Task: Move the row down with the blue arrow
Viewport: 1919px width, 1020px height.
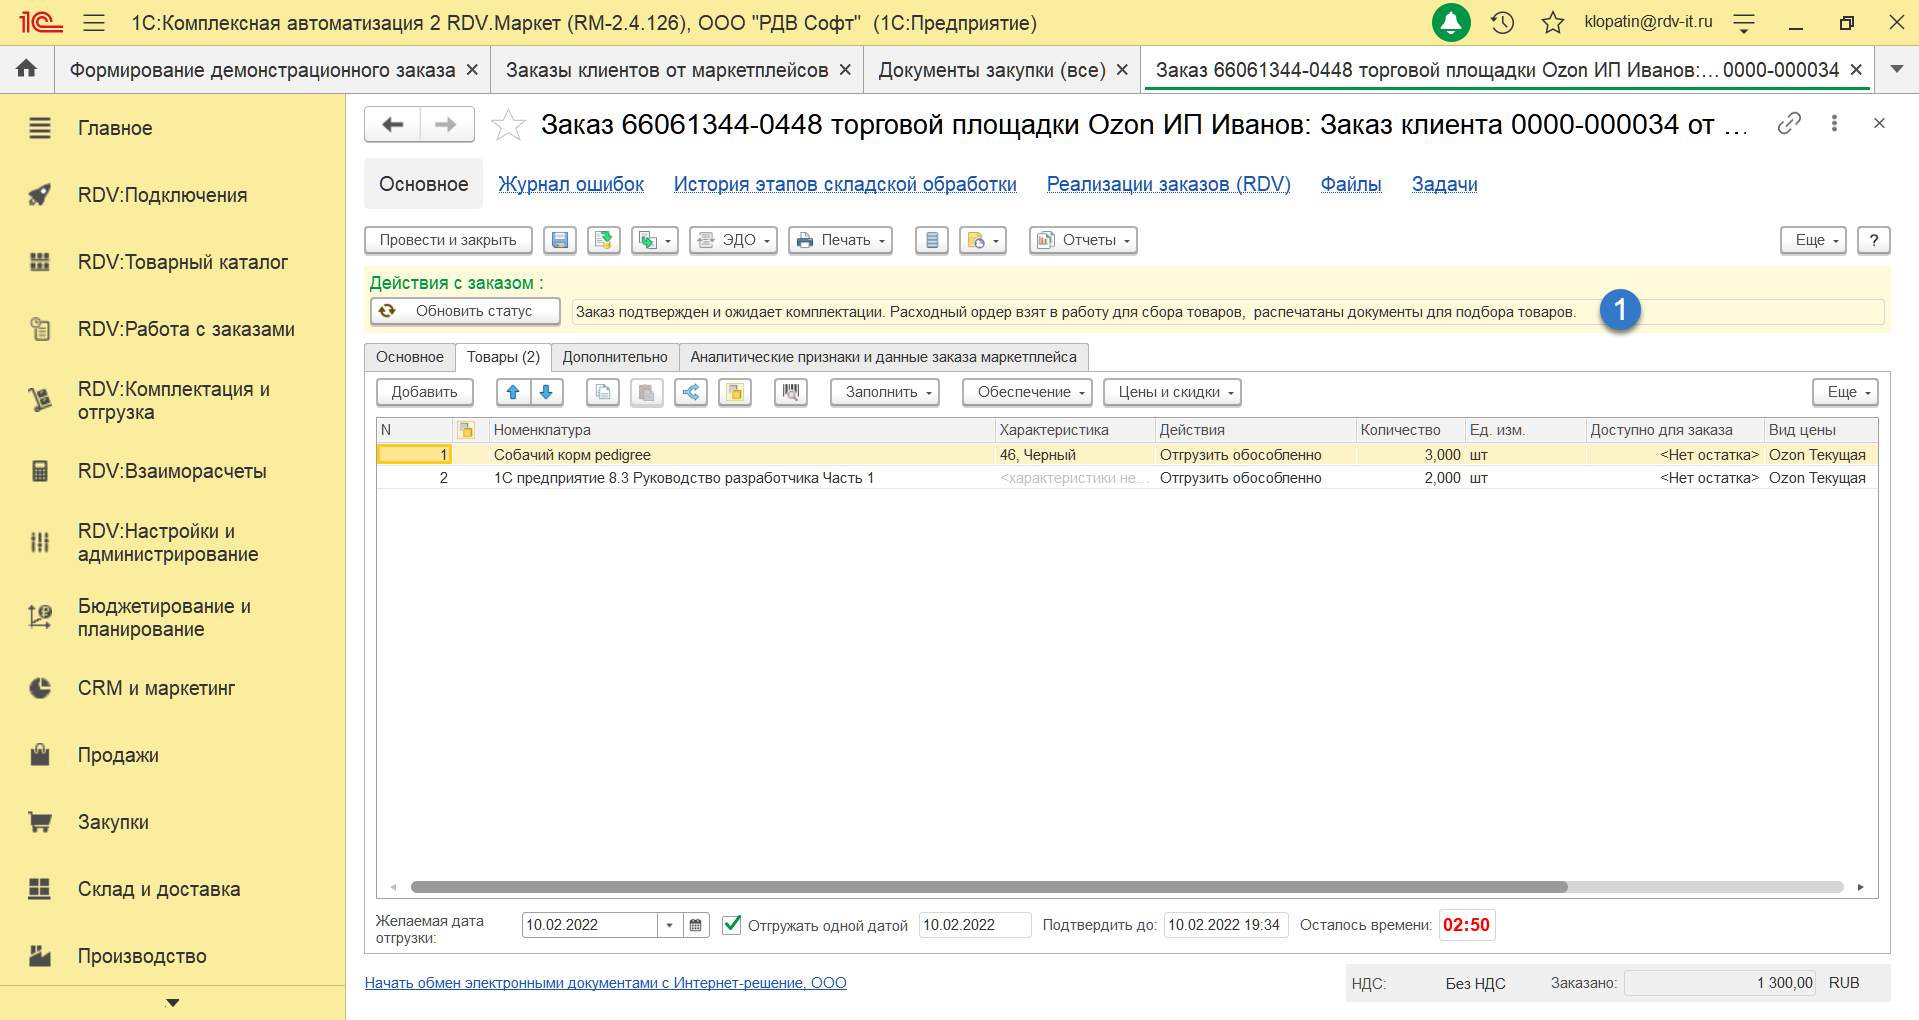Action: click(x=546, y=392)
